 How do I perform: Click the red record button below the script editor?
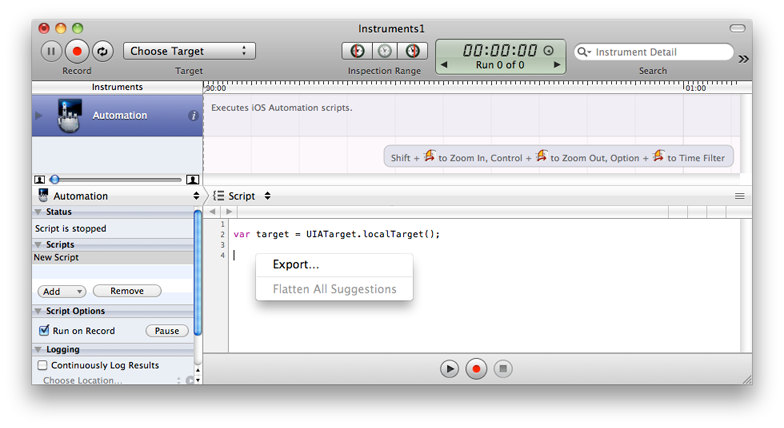pos(477,368)
